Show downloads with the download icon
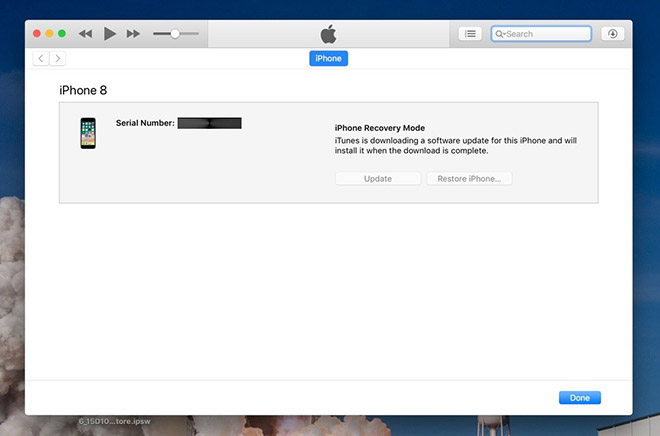 613,34
